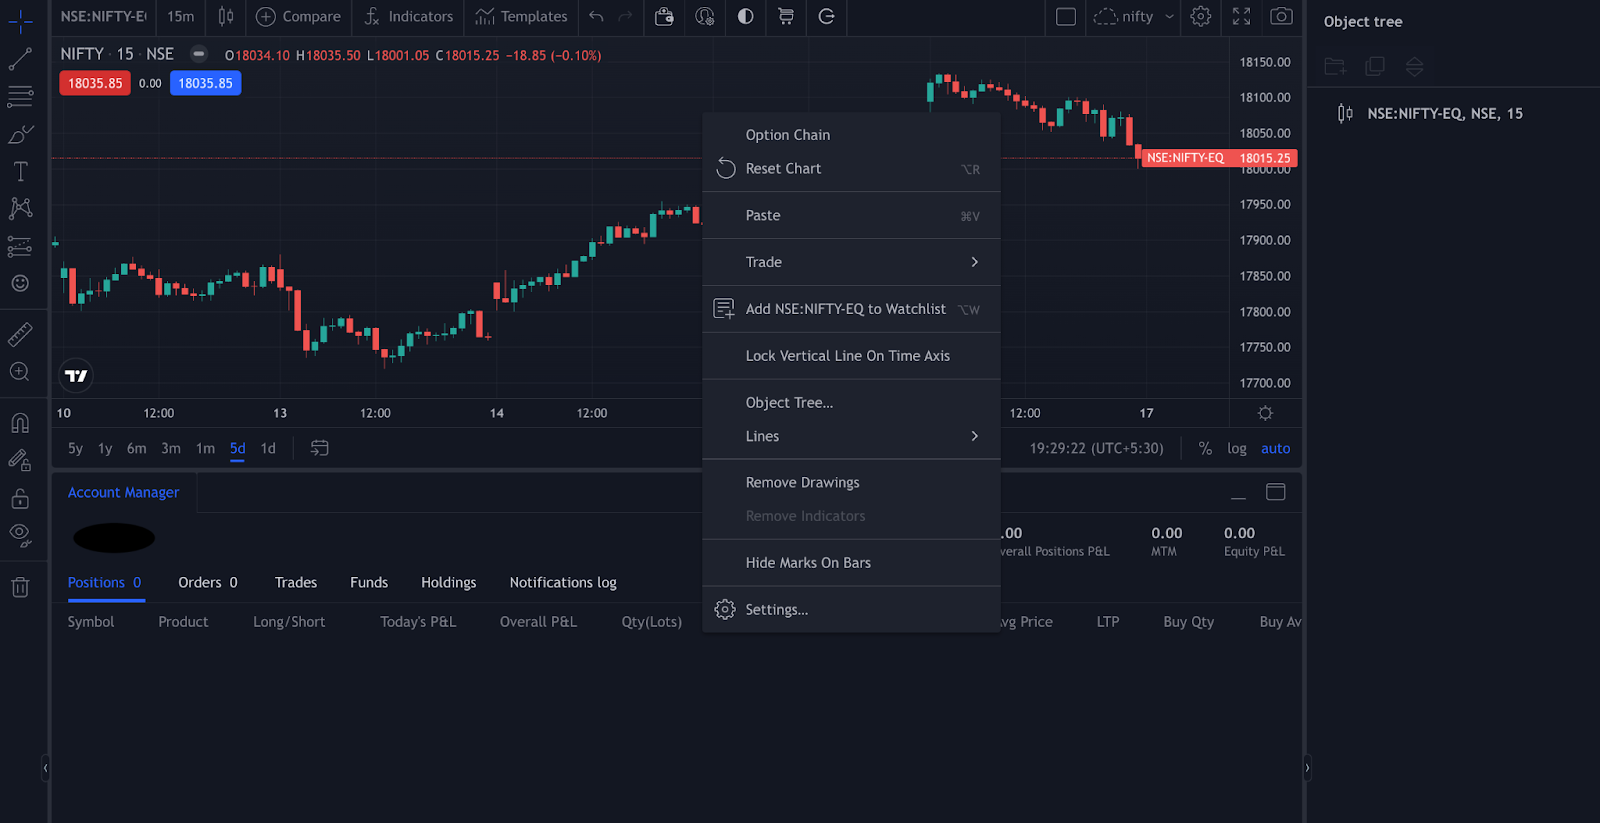Click the go to date calendar icon
The width and height of the screenshot is (1600, 823).
[319, 448]
